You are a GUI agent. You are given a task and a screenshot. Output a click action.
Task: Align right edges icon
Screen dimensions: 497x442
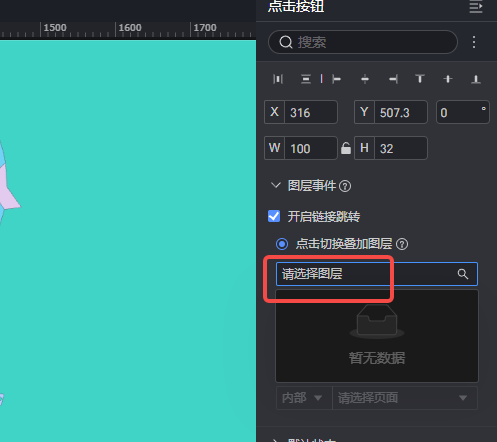click(x=393, y=79)
